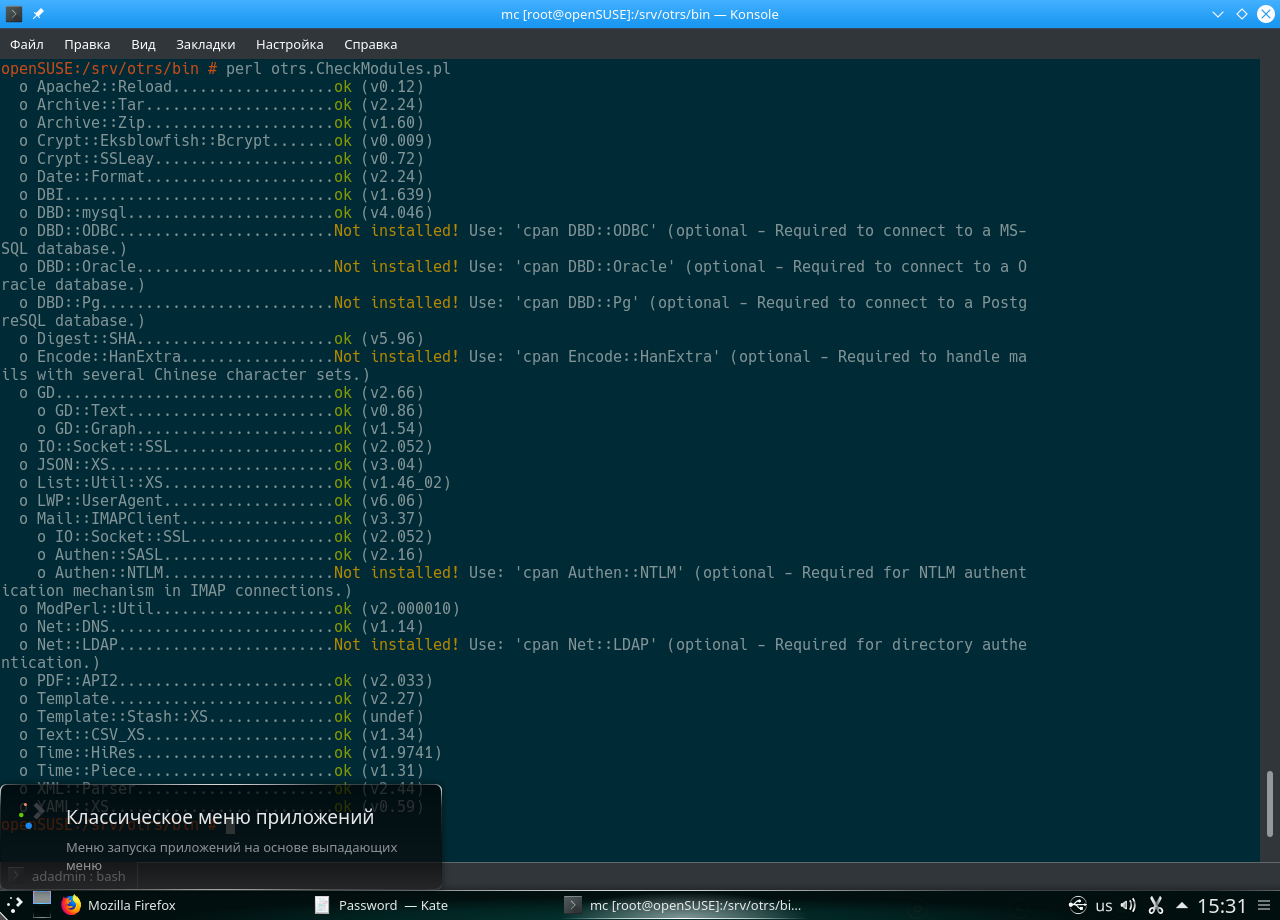Expand the hidden system tray icons arrow

1180,905
